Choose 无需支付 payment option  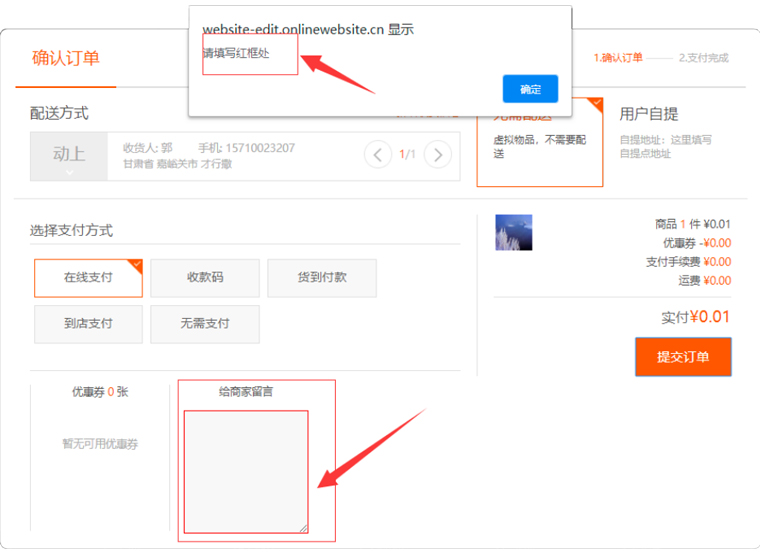point(204,324)
